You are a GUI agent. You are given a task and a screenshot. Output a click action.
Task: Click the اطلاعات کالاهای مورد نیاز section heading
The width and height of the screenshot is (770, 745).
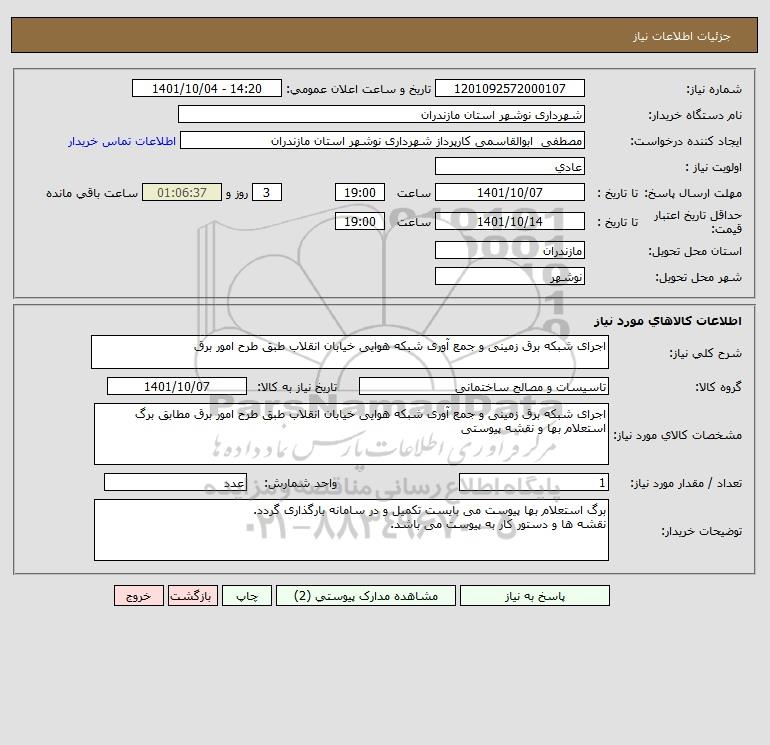click(668, 321)
